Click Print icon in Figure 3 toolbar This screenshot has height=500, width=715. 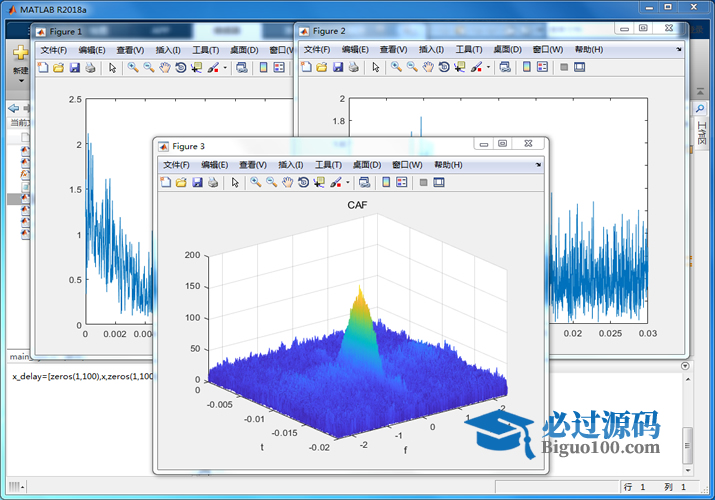(212, 183)
